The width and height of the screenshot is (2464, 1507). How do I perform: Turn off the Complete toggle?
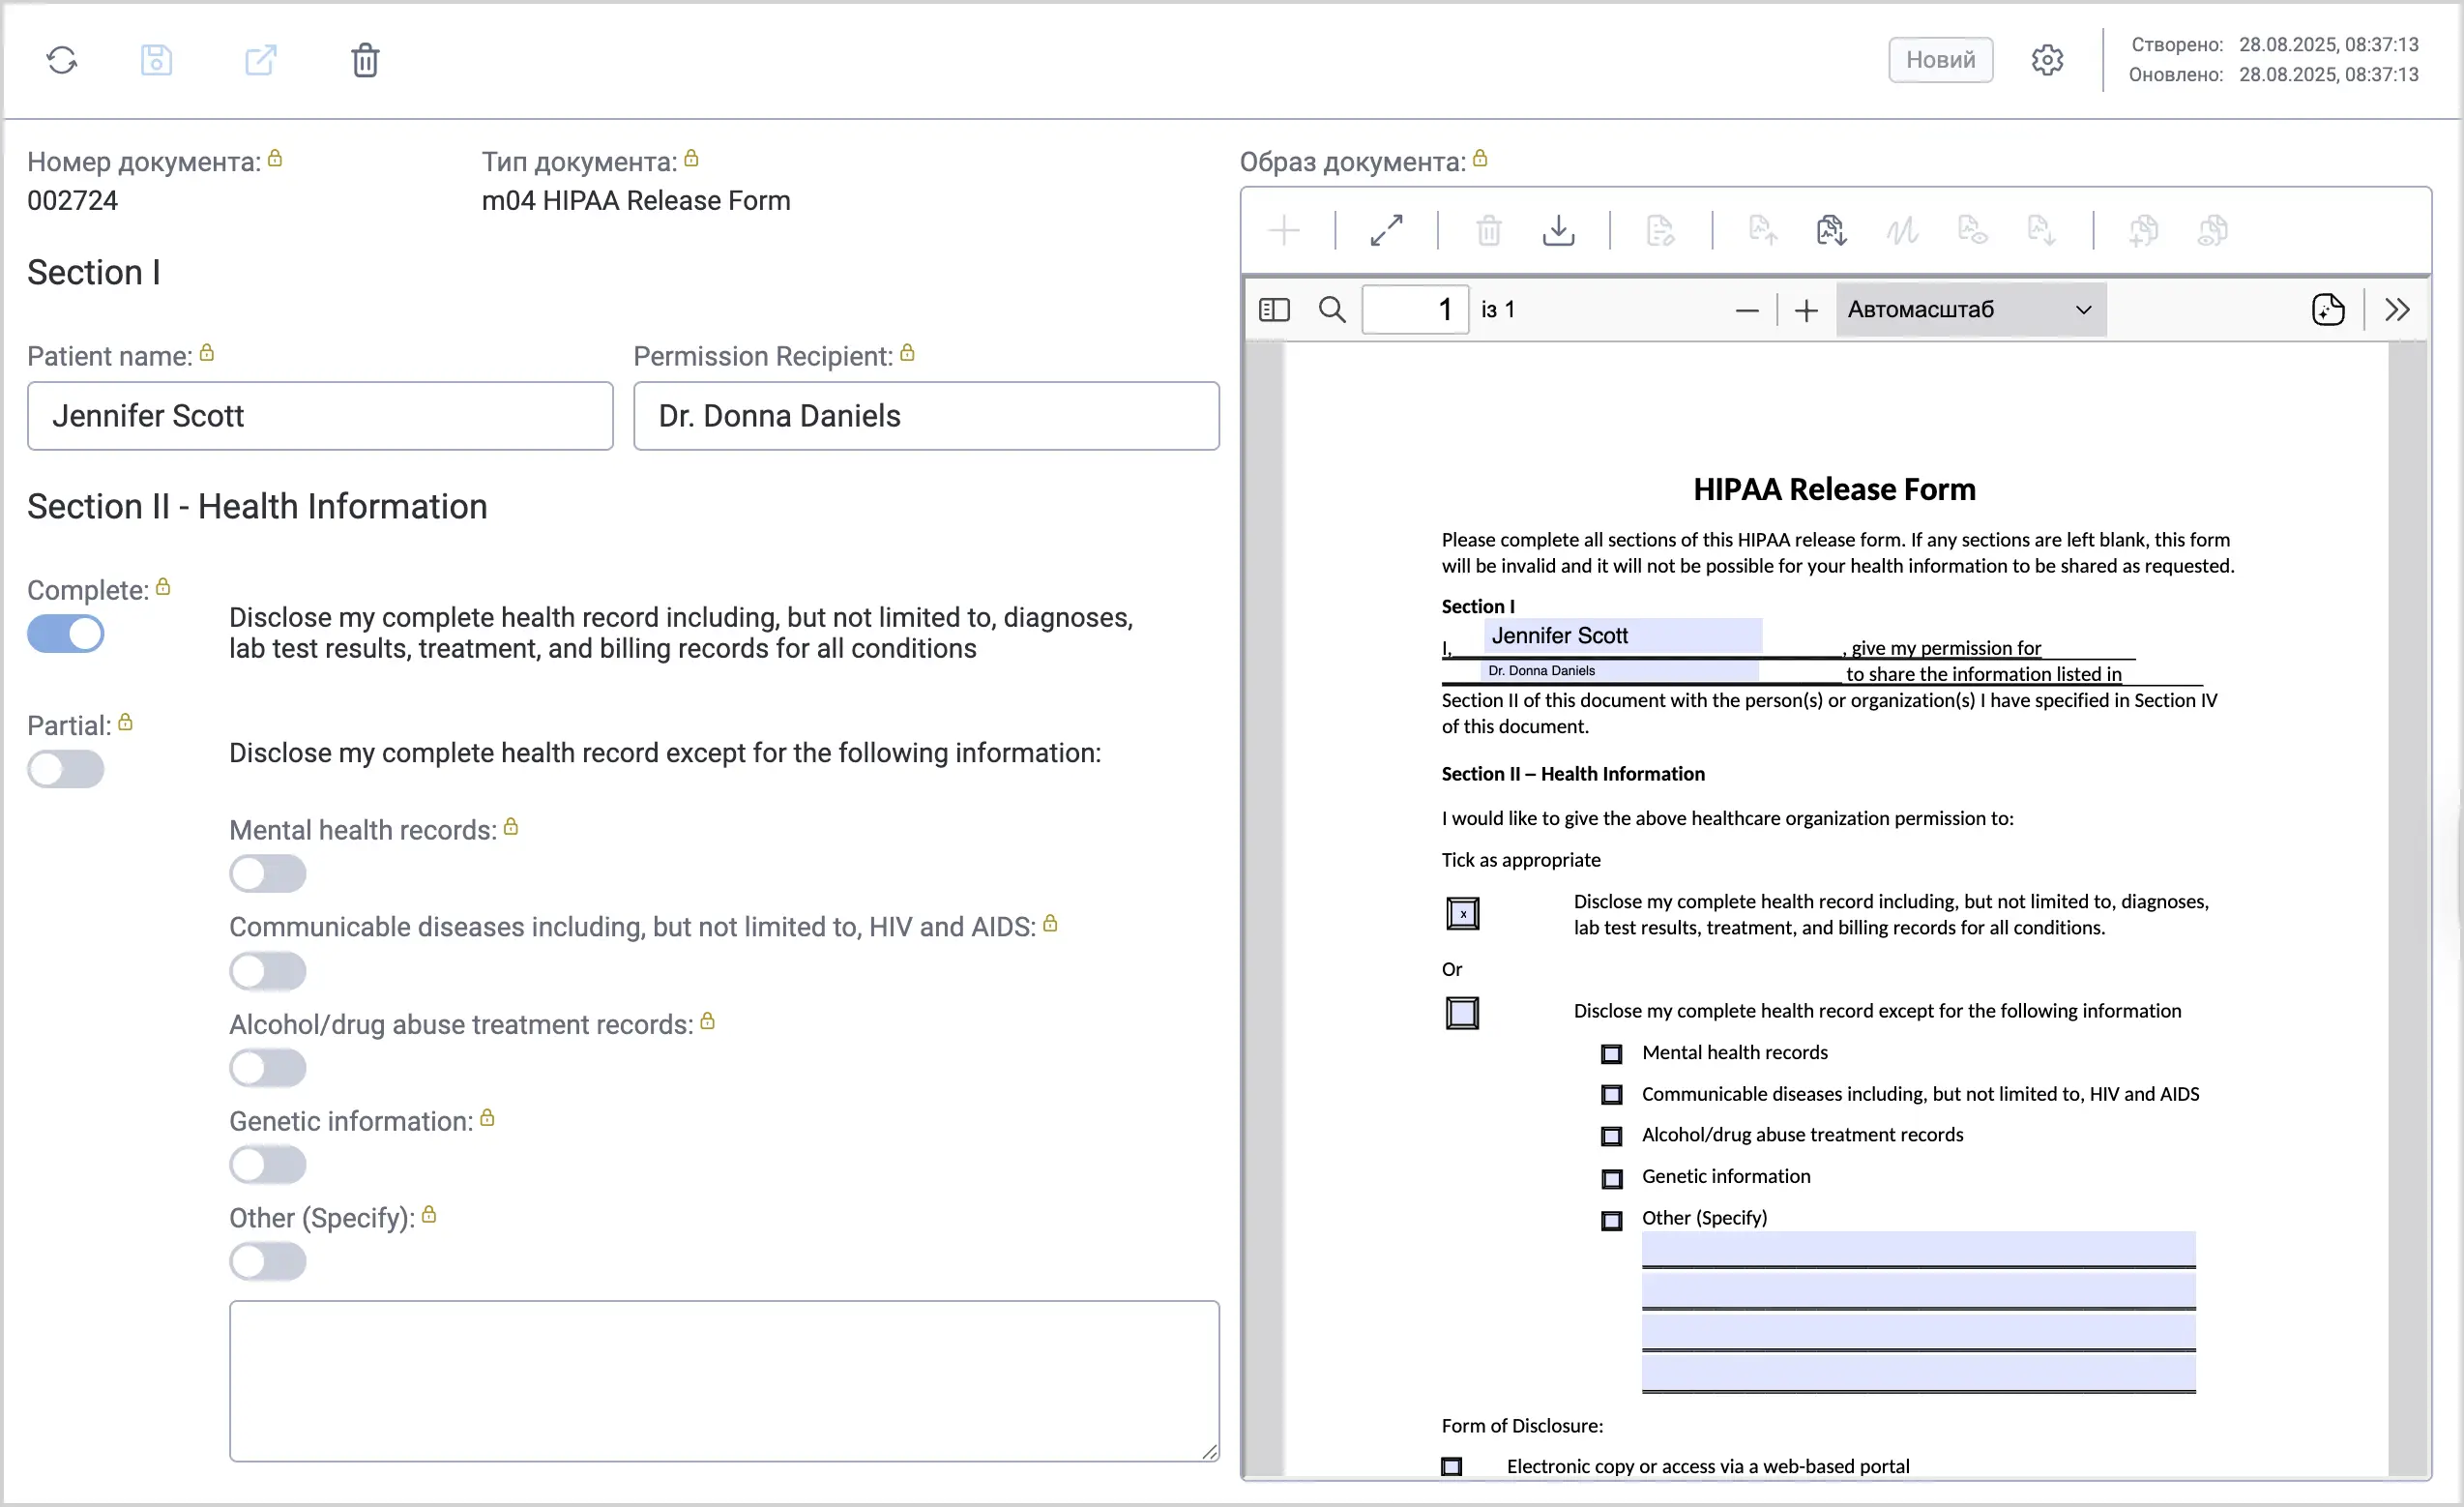[66, 634]
